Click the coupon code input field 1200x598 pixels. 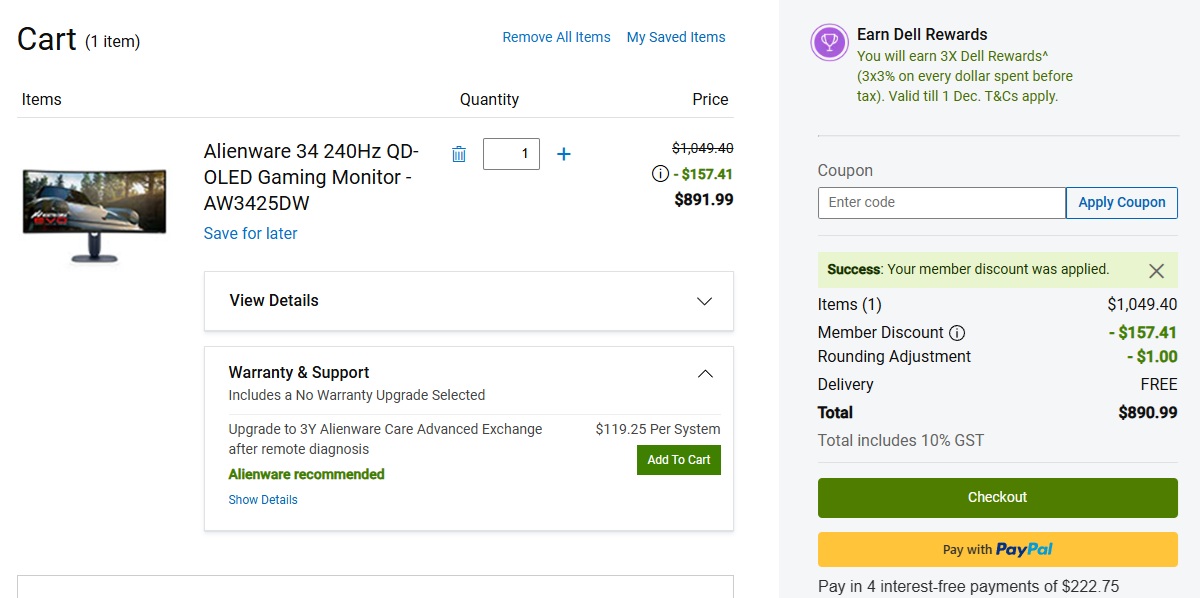941,202
